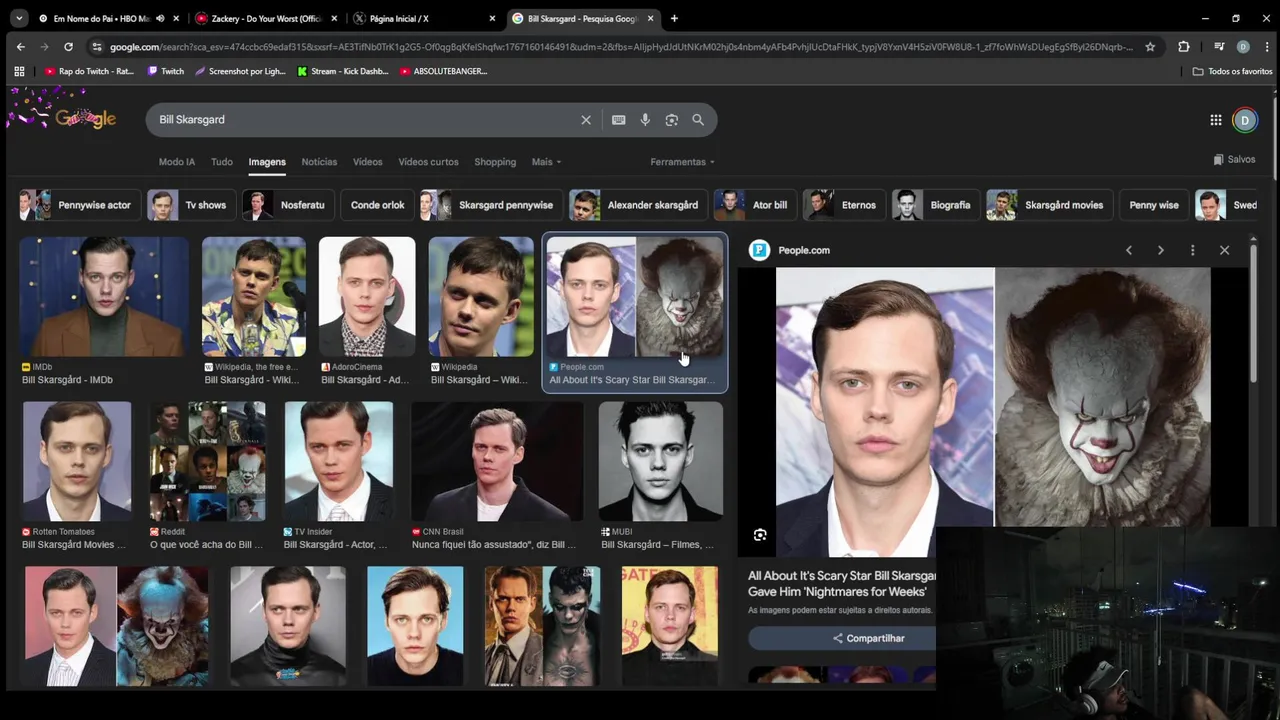1280x720 pixels.
Task: Open the Vídeos curtos search tab
Action: click(x=428, y=162)
